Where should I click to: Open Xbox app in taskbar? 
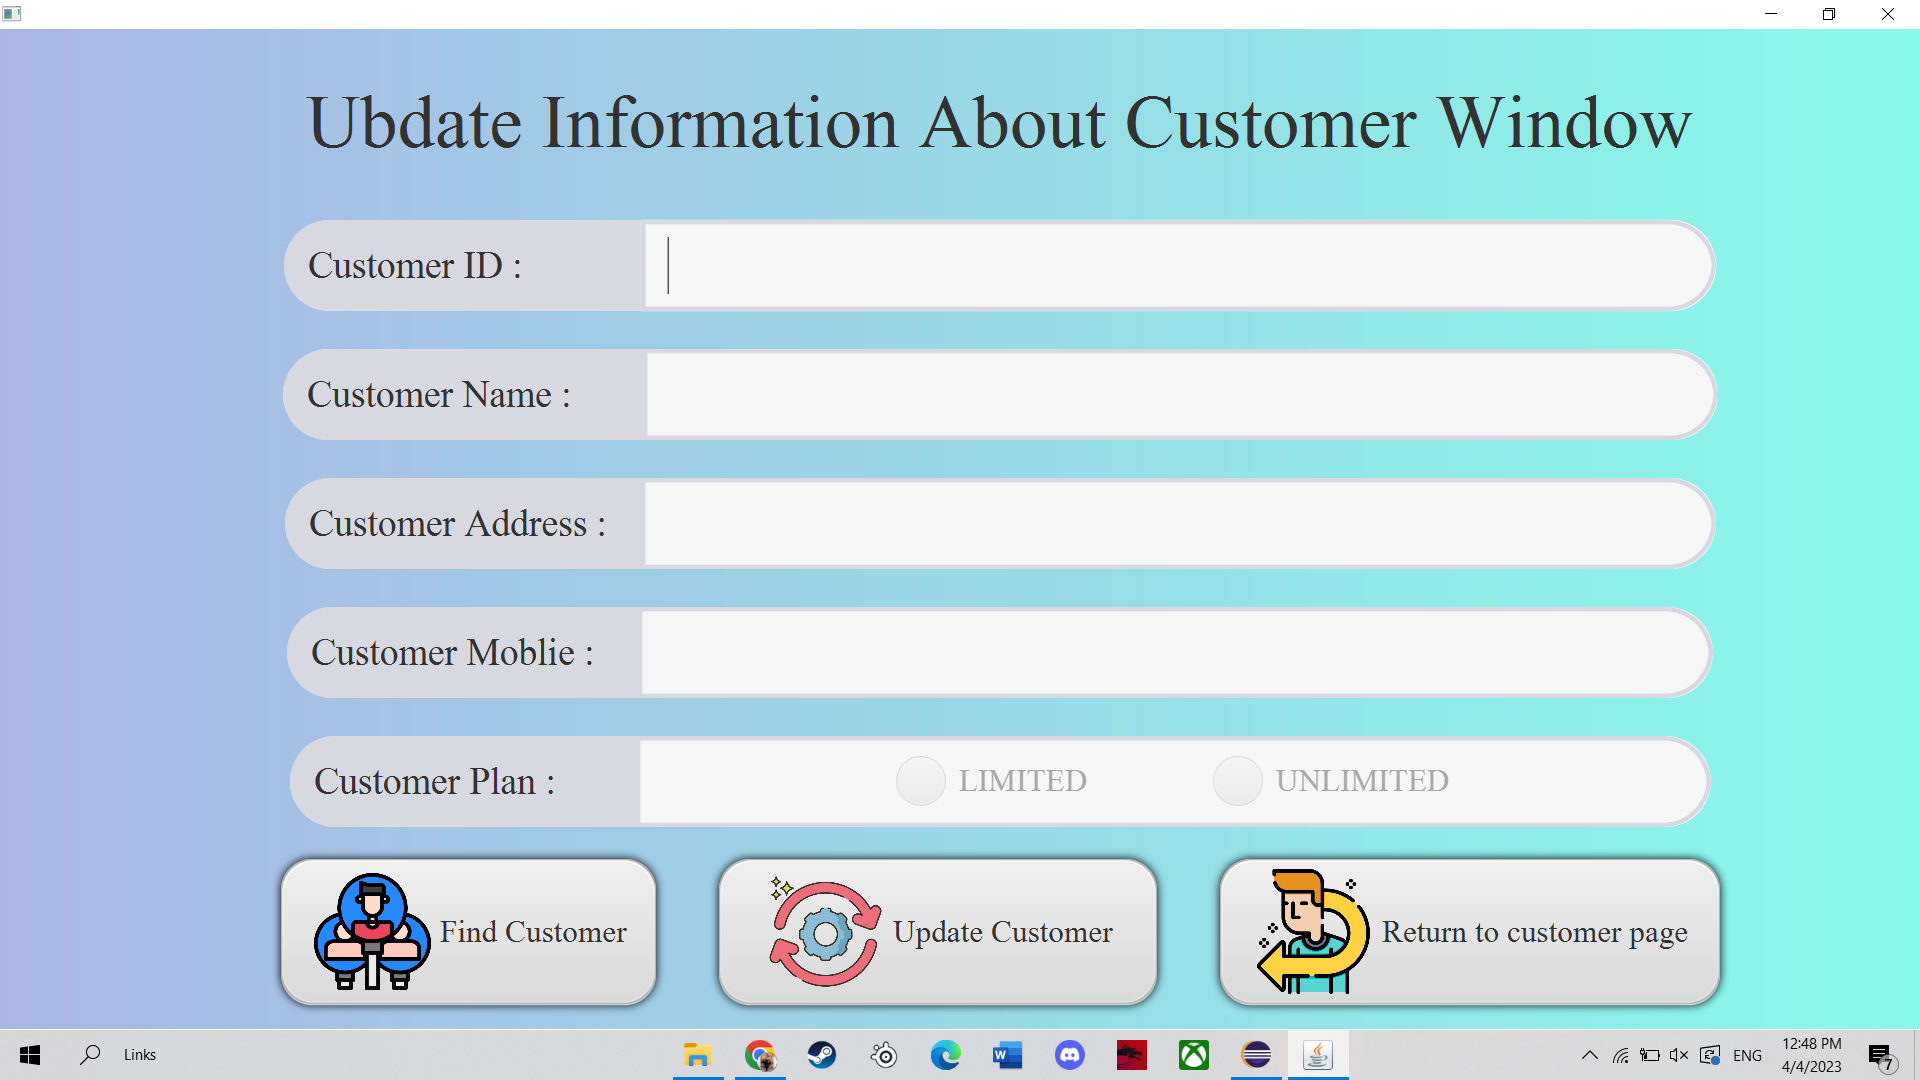point(1194,1055)
